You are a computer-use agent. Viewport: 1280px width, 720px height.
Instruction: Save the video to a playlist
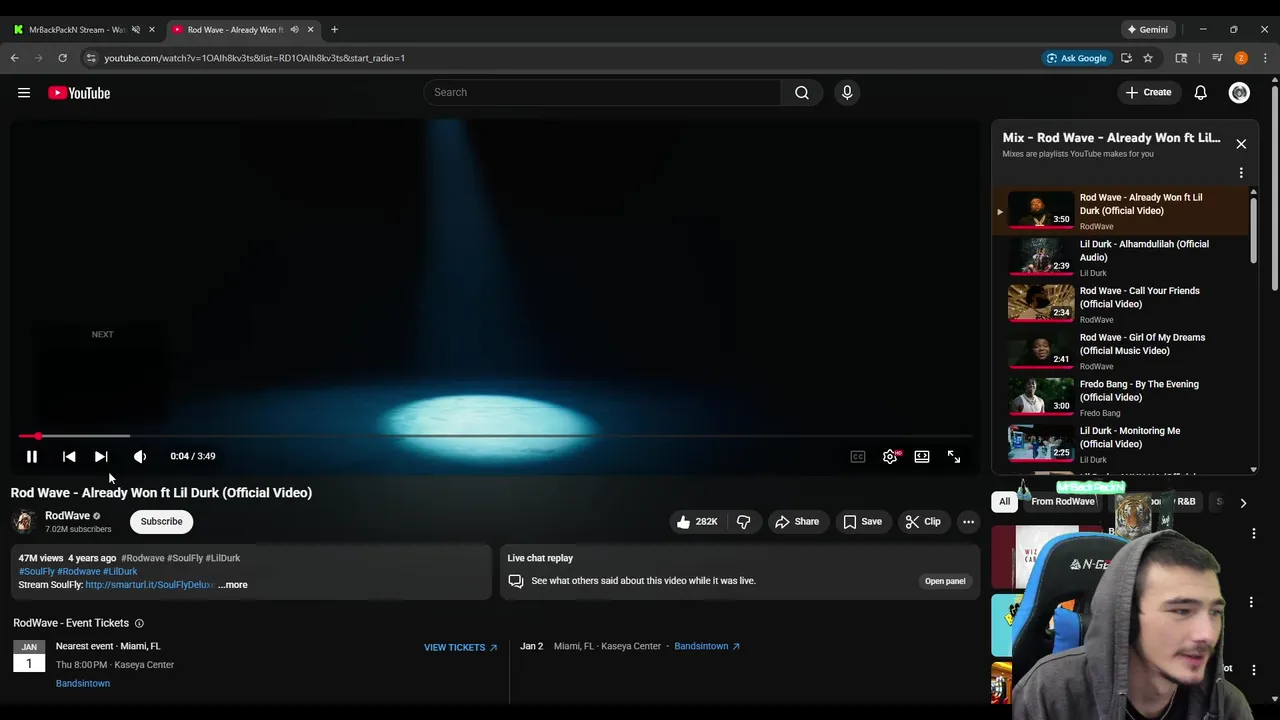coord(863,521)
